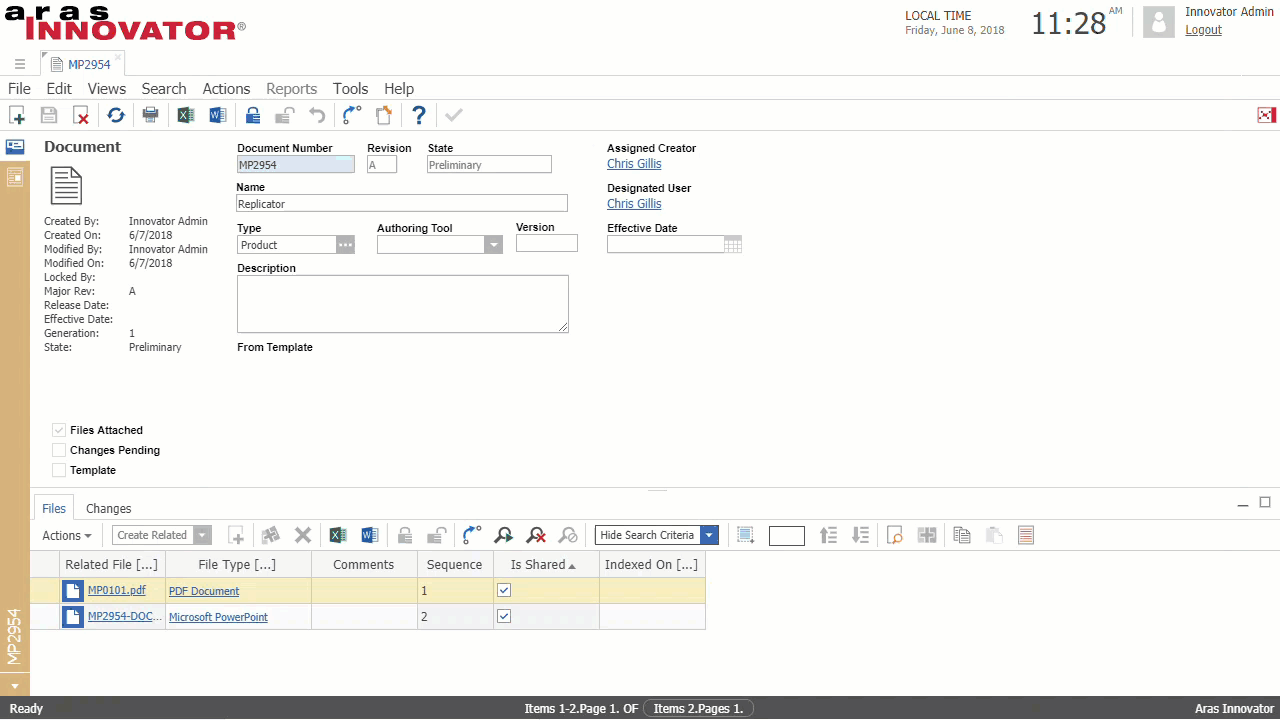
Task: Run search in Files tab toolbar
Action: point(503,535)
